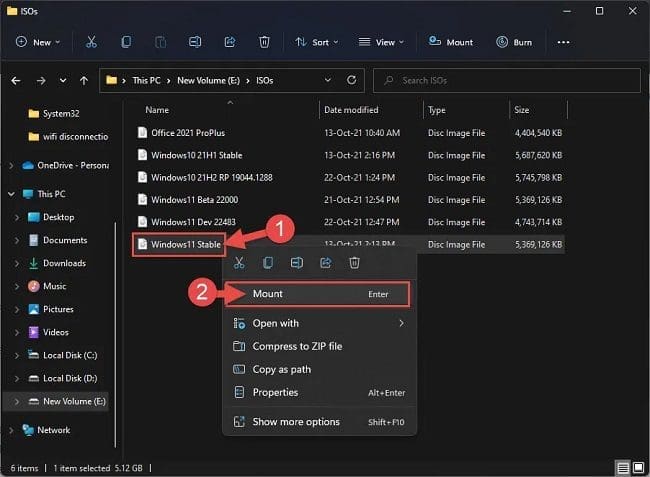
Task: Select New Volume (E:) in the sidebar
Action: (66, 402)
